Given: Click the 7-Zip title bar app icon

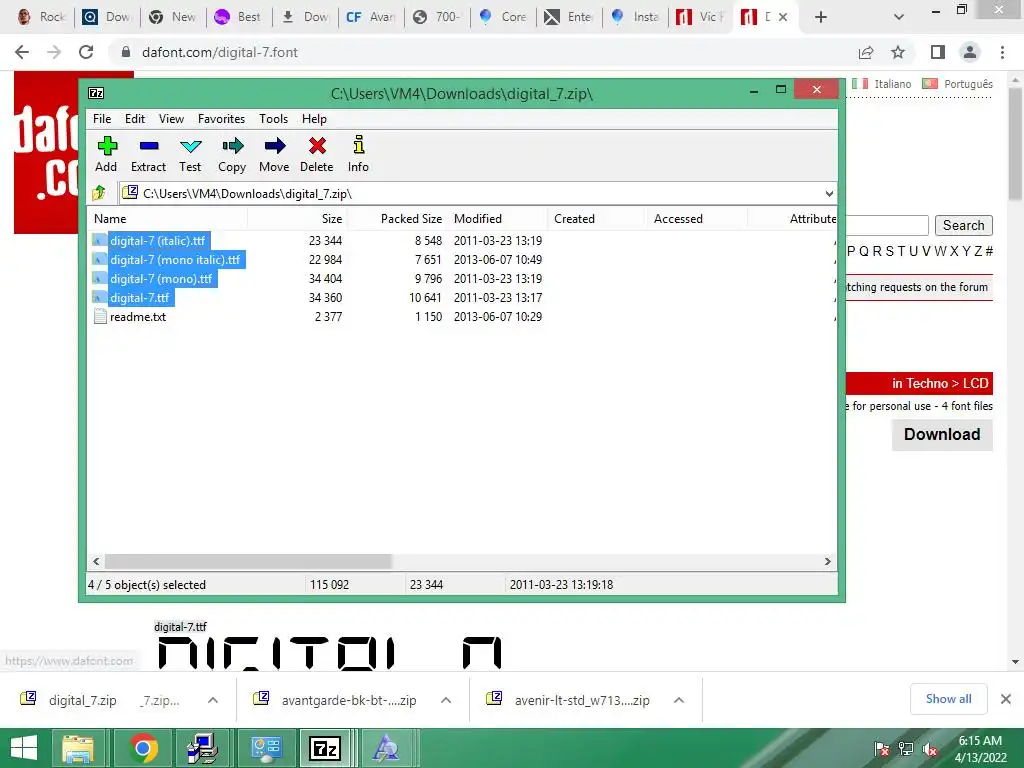Looking at the screenshot, I should 96,93.
